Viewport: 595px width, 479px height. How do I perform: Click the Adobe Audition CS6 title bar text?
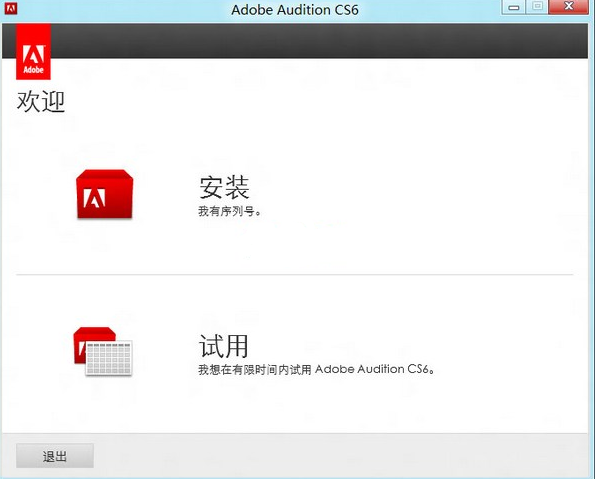[295, 10]
